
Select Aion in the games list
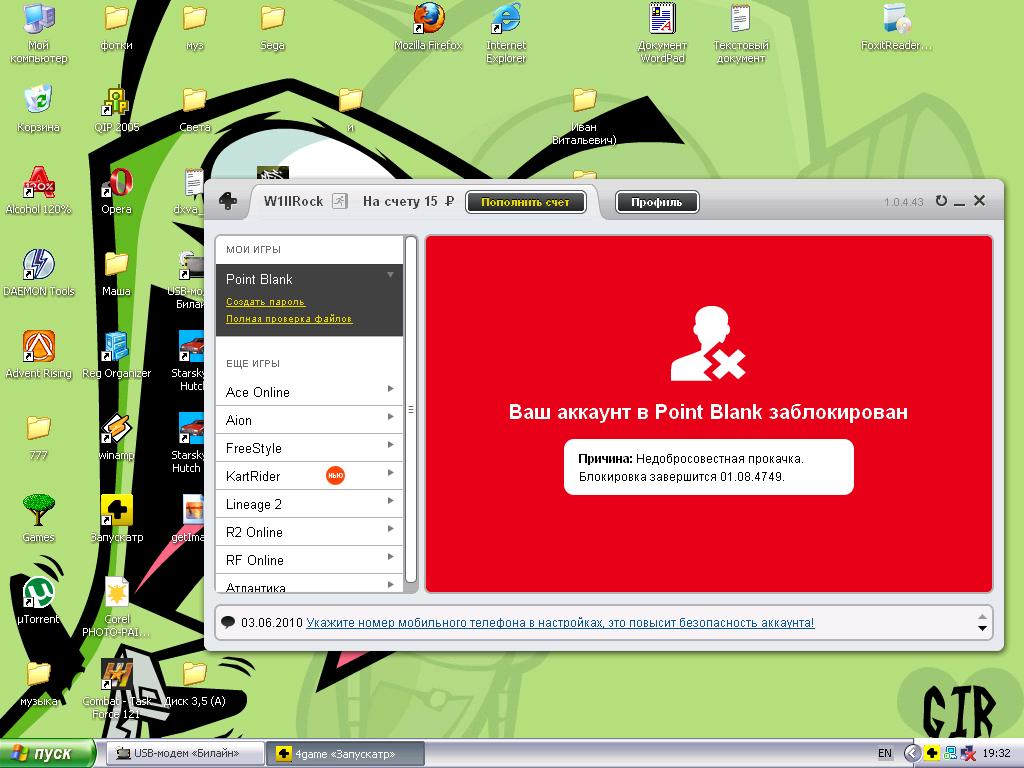239,420
